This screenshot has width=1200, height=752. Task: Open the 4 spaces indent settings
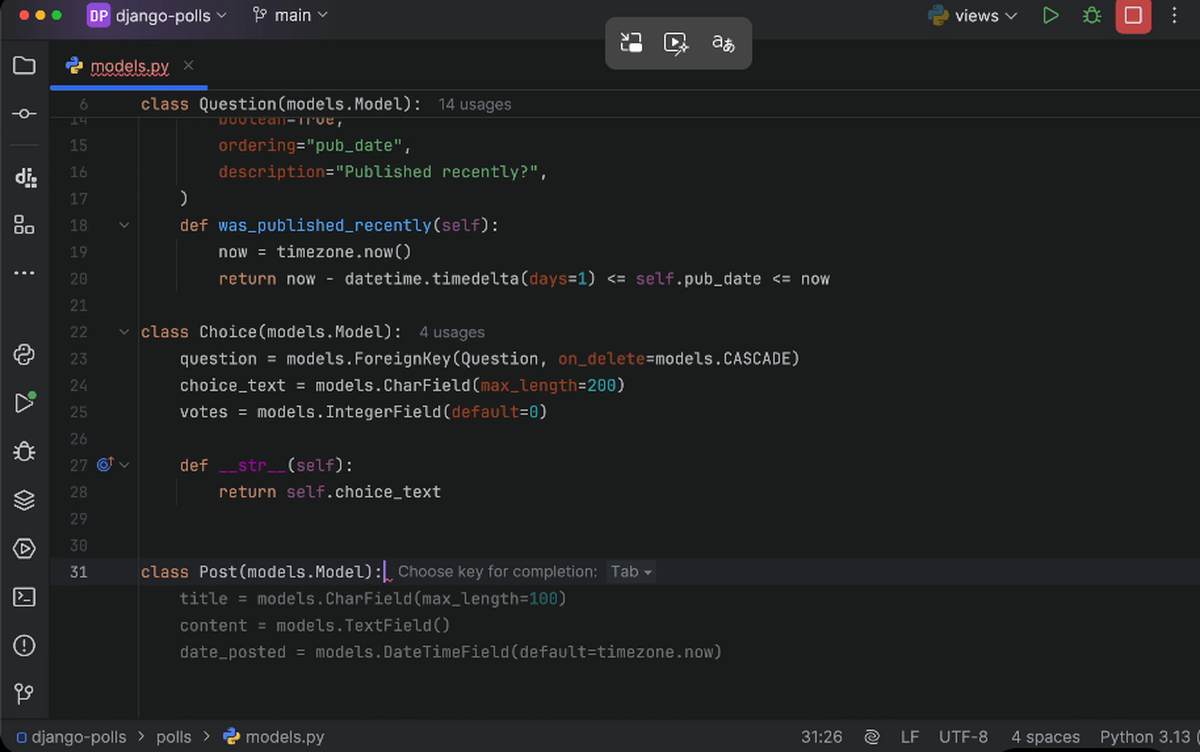click(1045, 737)
